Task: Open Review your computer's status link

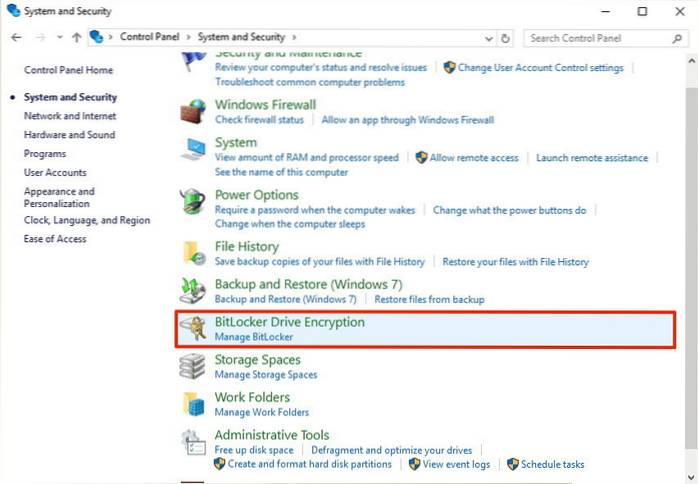Action: [321, 67]
